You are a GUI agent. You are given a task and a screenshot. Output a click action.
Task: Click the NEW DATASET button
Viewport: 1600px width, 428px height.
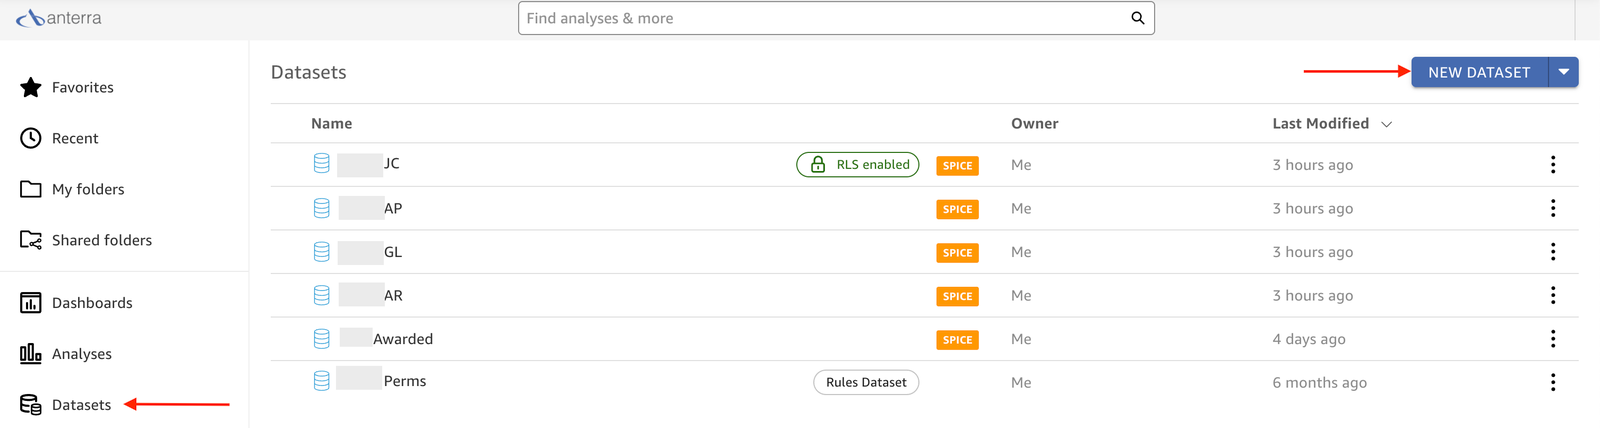click(1479, 72)
